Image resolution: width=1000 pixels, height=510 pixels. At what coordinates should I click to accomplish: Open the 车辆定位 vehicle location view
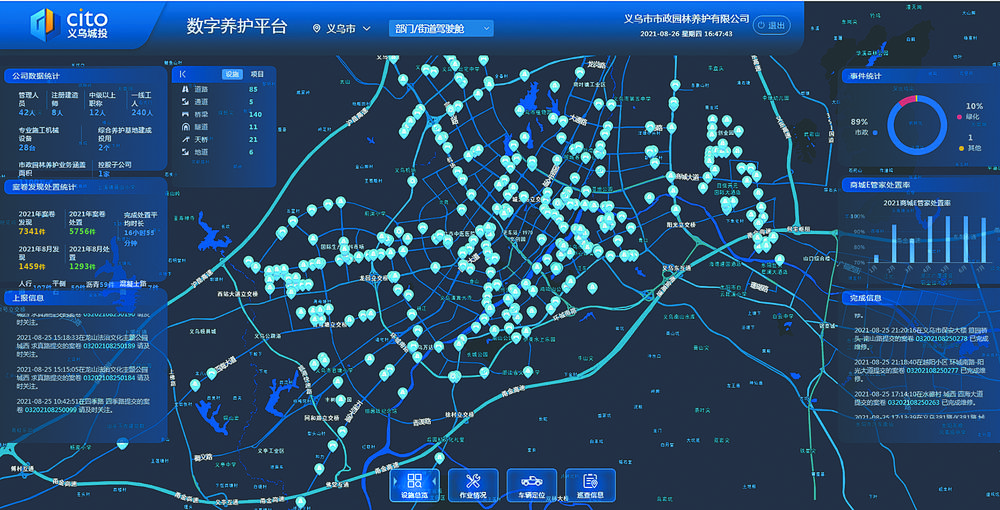pyautogui.click(x=531, y=484)
